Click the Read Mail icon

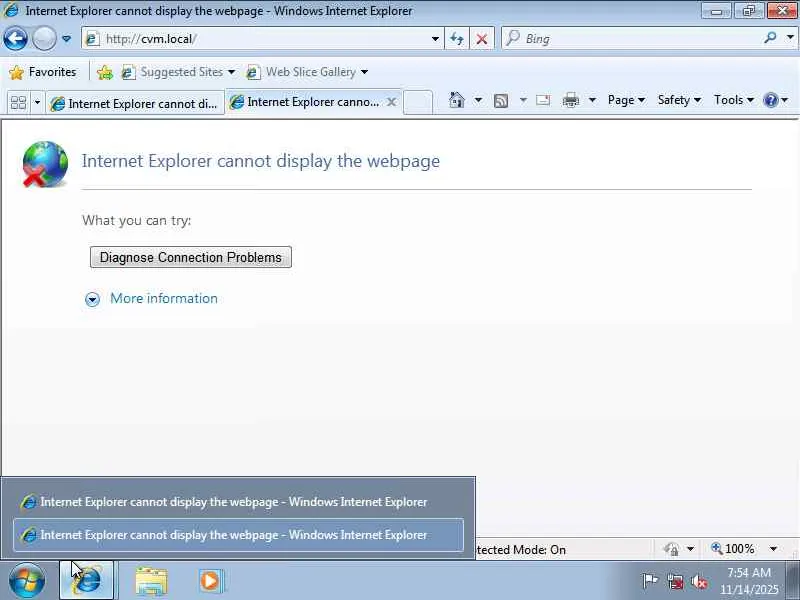point(543,100)
